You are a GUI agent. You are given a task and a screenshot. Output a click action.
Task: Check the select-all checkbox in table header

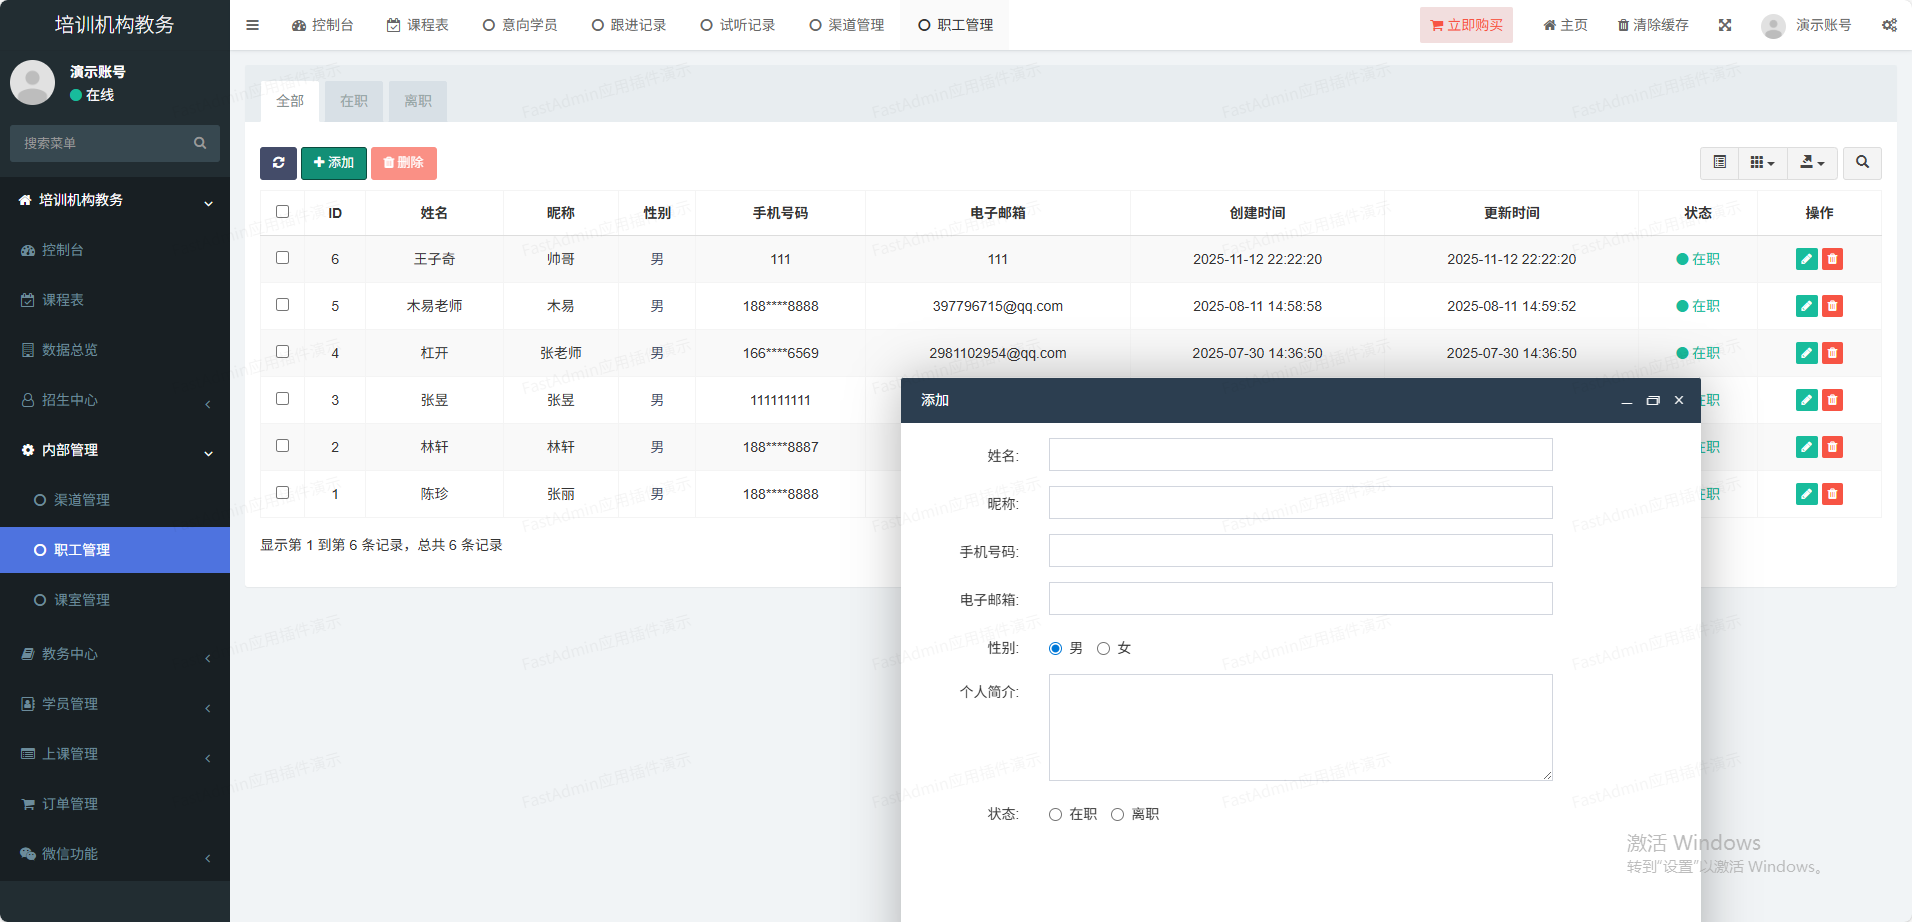(x=282, y=212)
